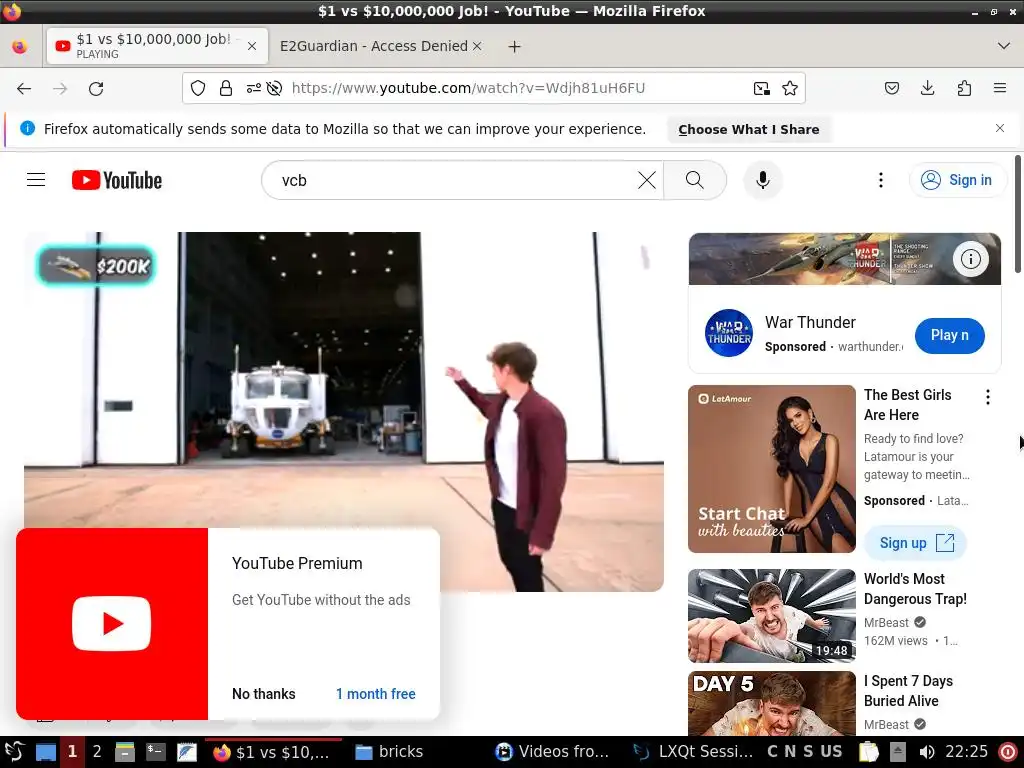Accept the 1 month free offer
The height and width of the screenshot is (768, 1024).
pos(376,694)
